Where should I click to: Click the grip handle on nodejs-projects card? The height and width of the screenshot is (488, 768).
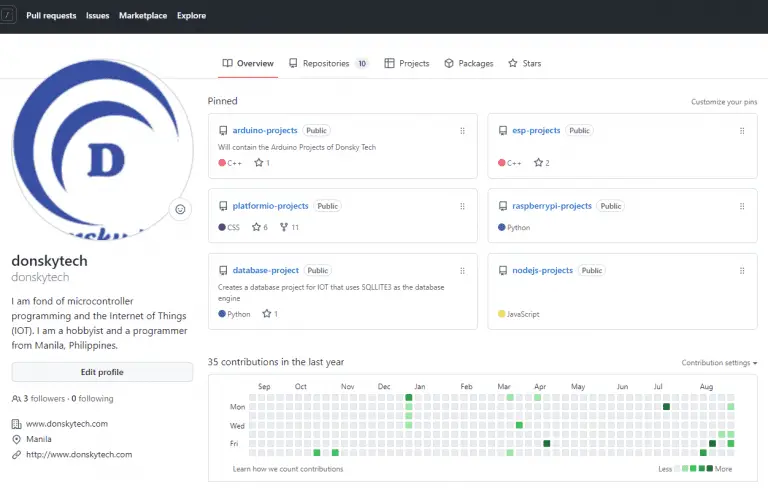(741, 270)
